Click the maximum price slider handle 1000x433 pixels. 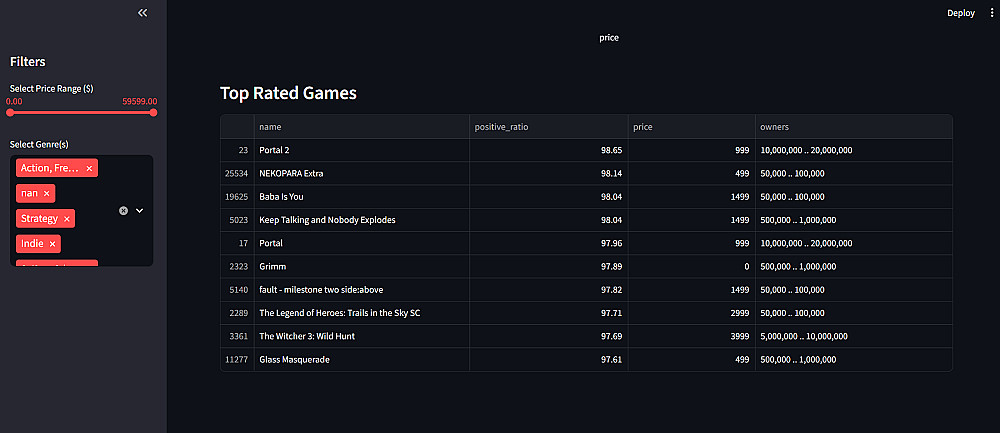click(x=153, y=112)
